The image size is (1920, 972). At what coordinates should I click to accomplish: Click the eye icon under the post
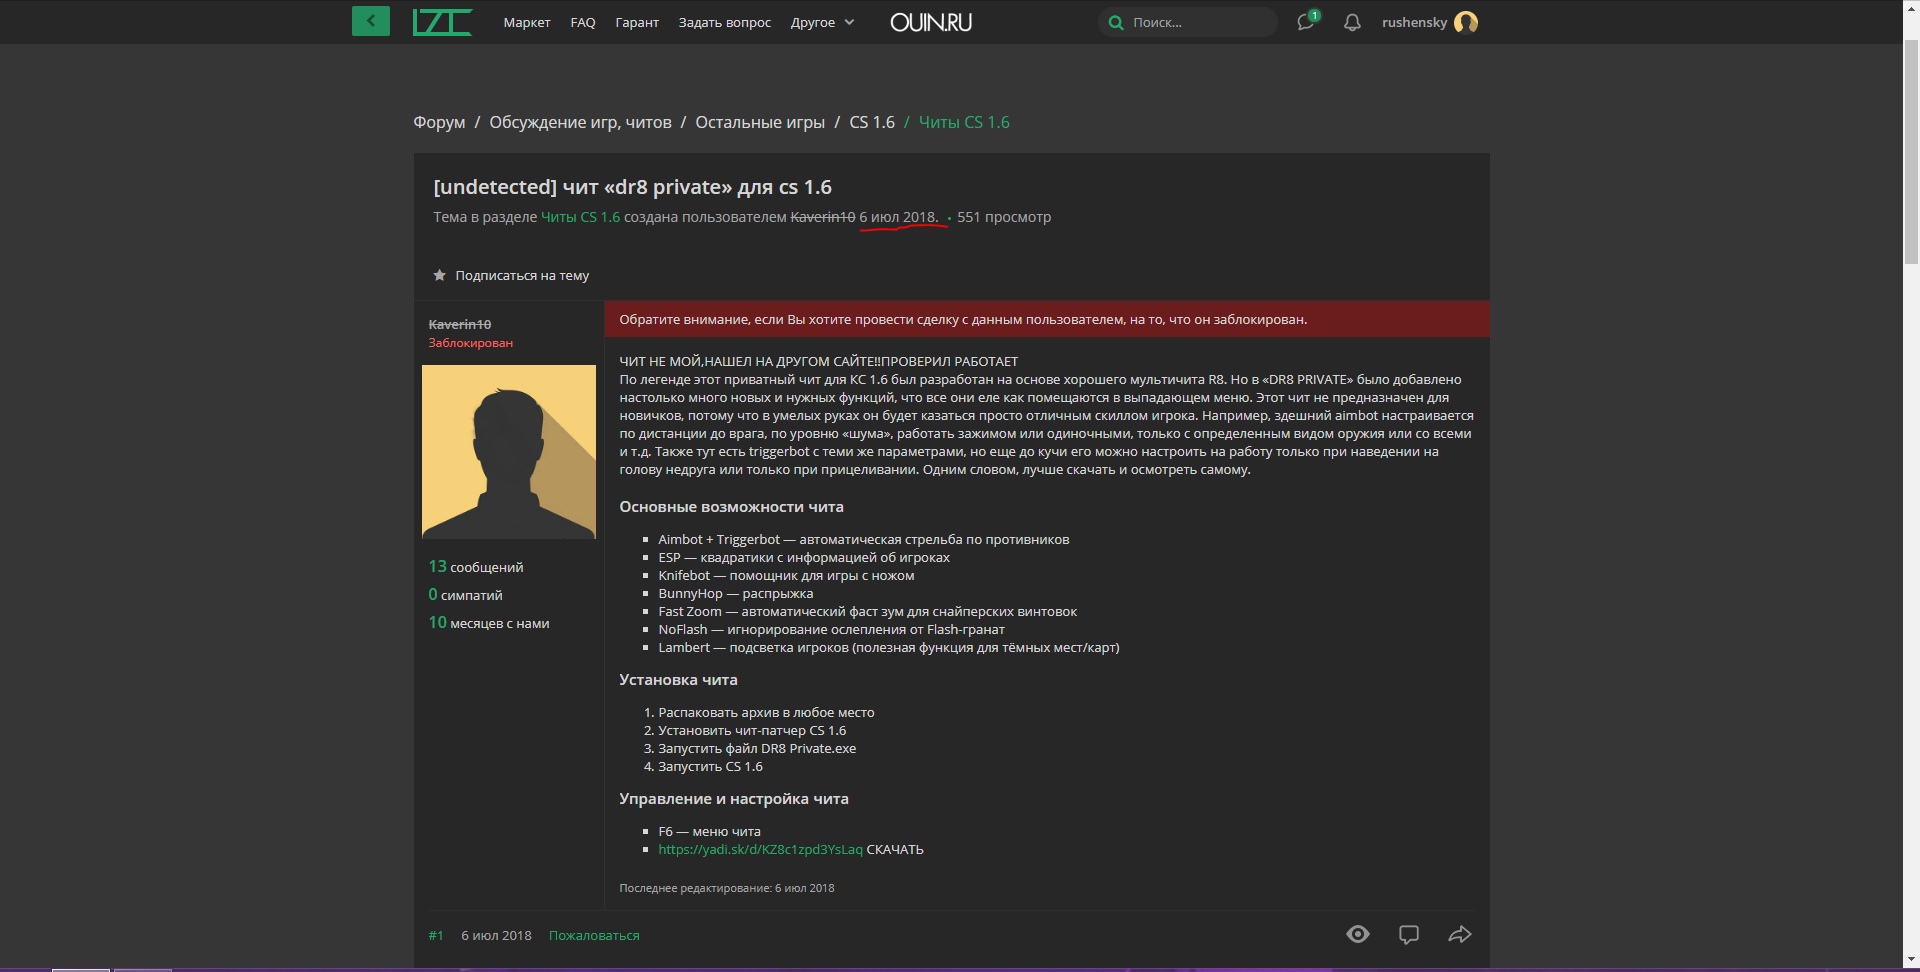(1357, 934)
